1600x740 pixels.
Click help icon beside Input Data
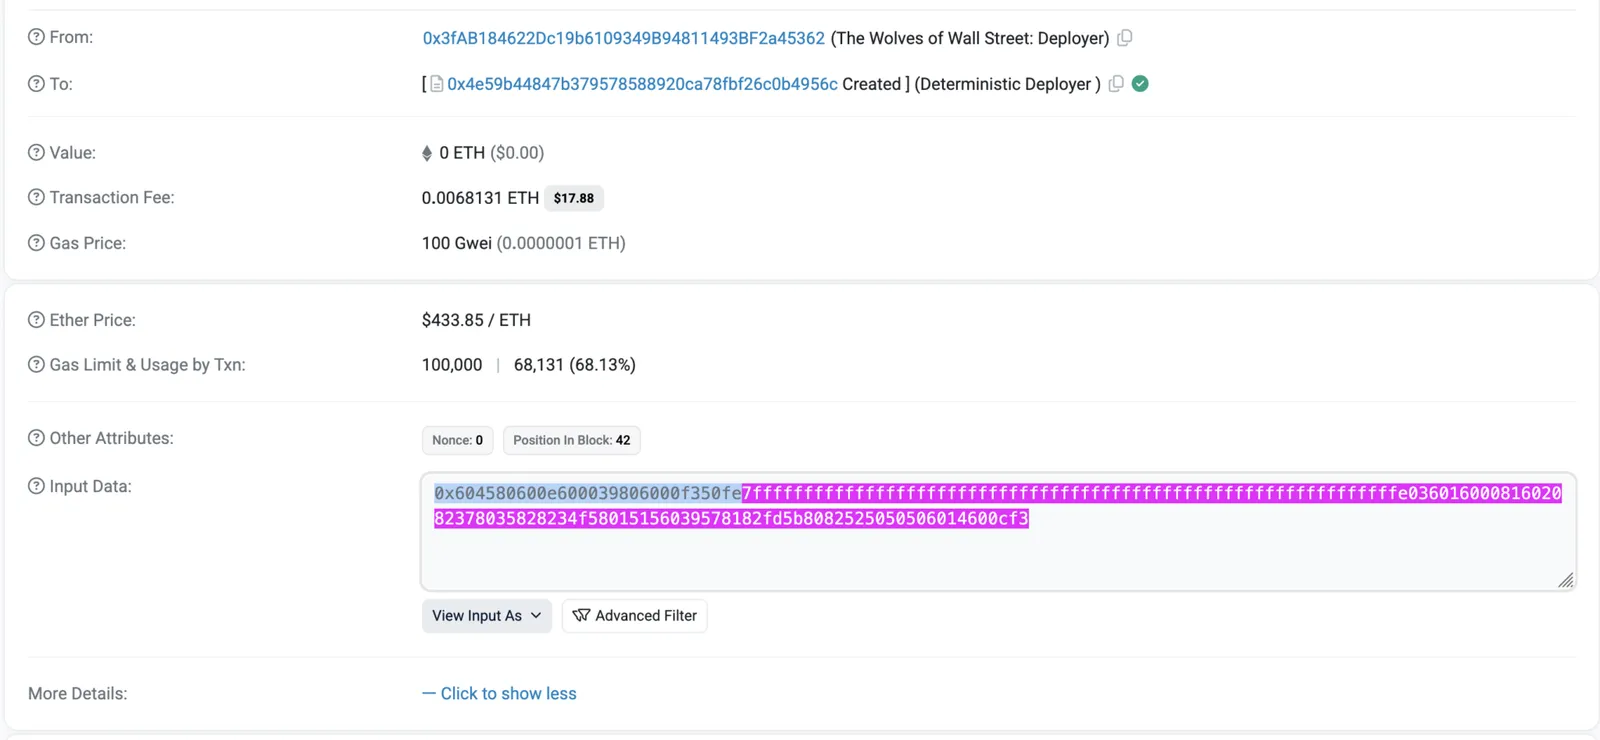tap(36, 486)
